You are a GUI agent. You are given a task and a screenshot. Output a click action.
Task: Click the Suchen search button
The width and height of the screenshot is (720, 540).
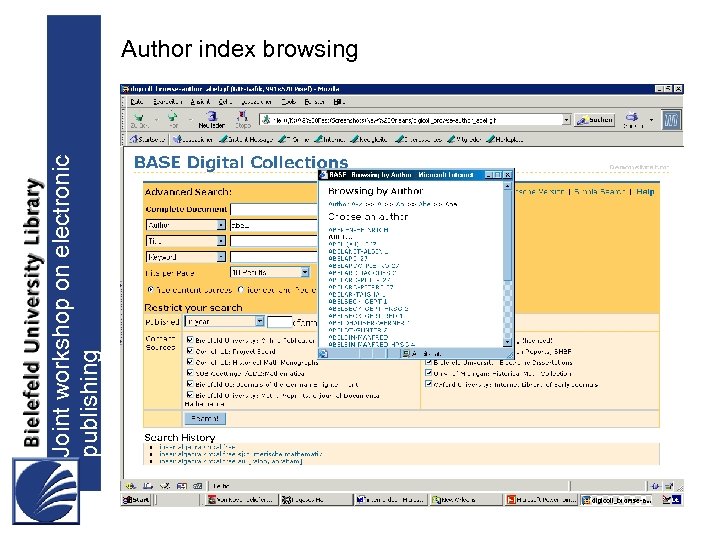coord(595,120)
